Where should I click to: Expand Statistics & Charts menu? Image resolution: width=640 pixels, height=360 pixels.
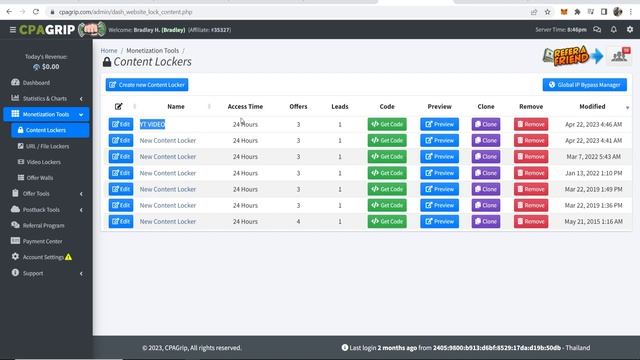pos(46,98)
